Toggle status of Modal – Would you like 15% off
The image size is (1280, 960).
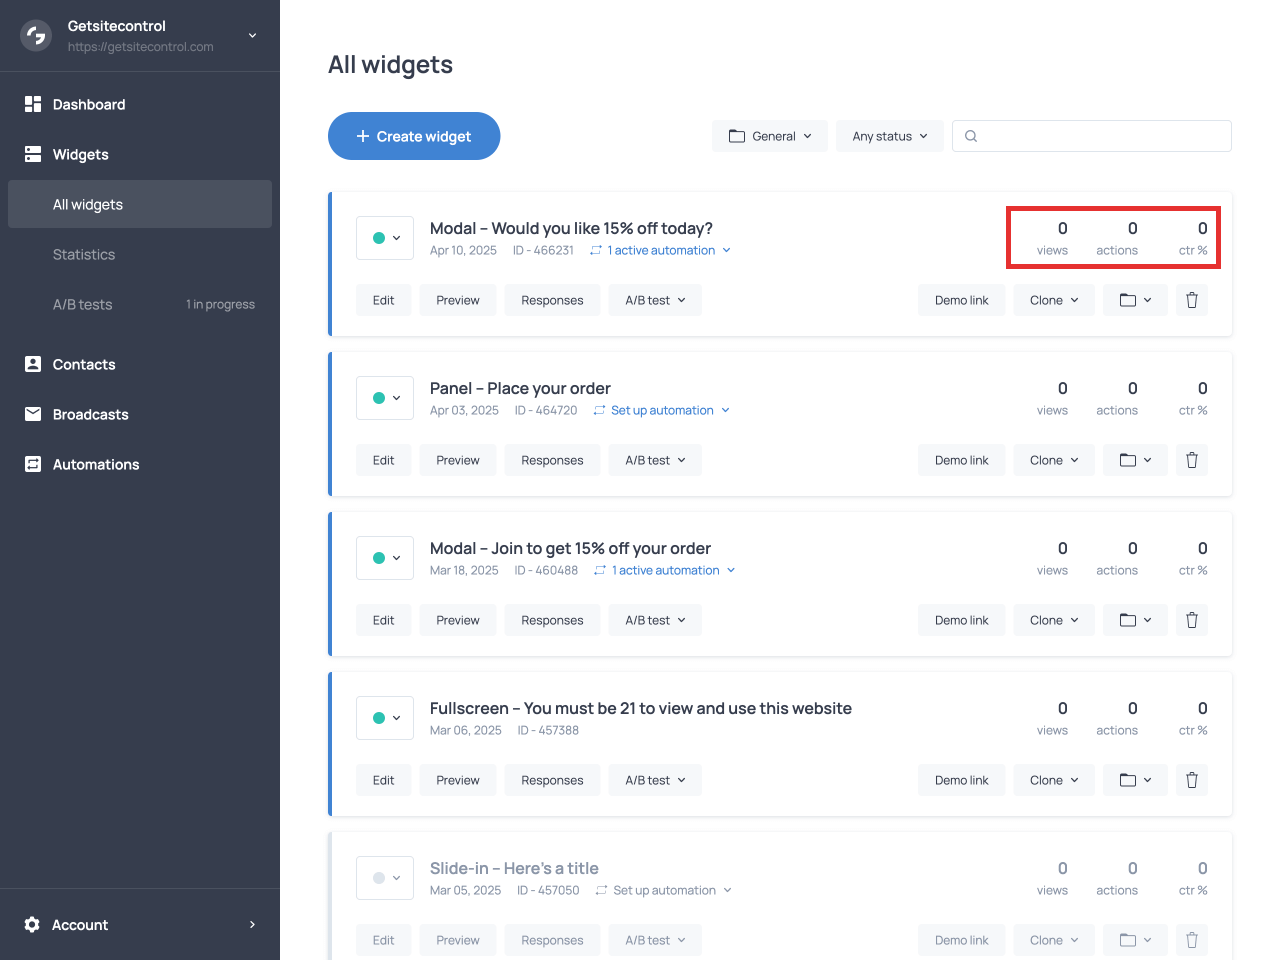pyautogui.click(x=385, y=238)
